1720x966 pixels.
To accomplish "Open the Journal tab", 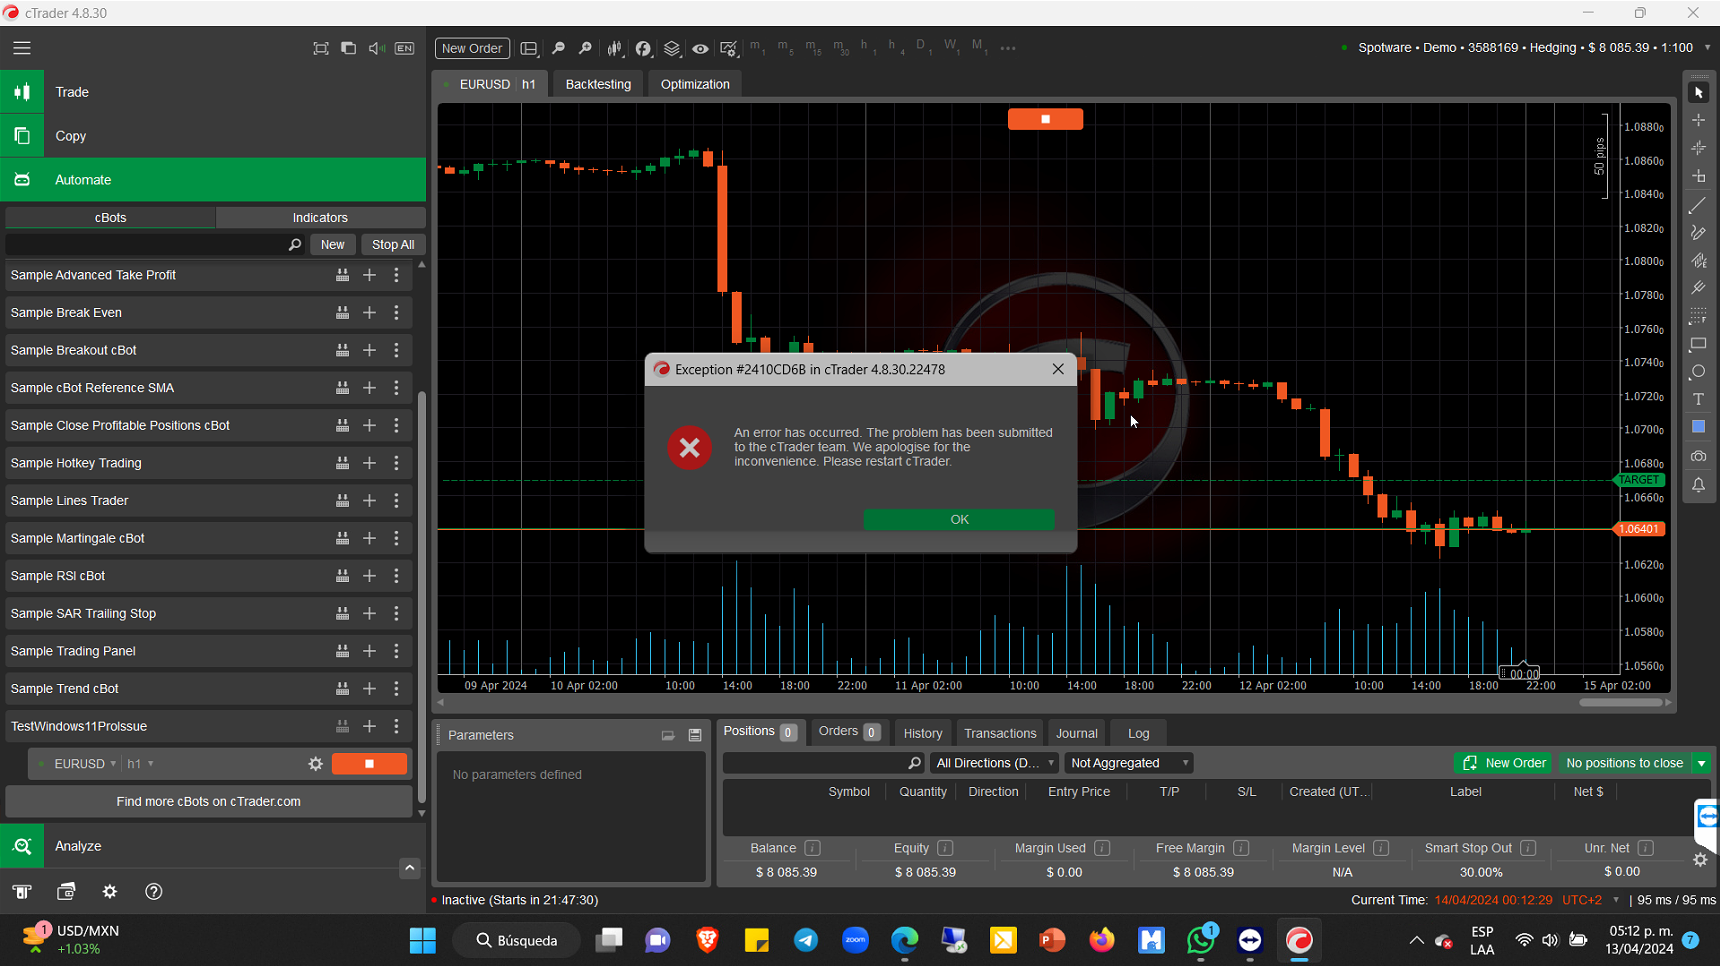I will tap(1077, 733).
